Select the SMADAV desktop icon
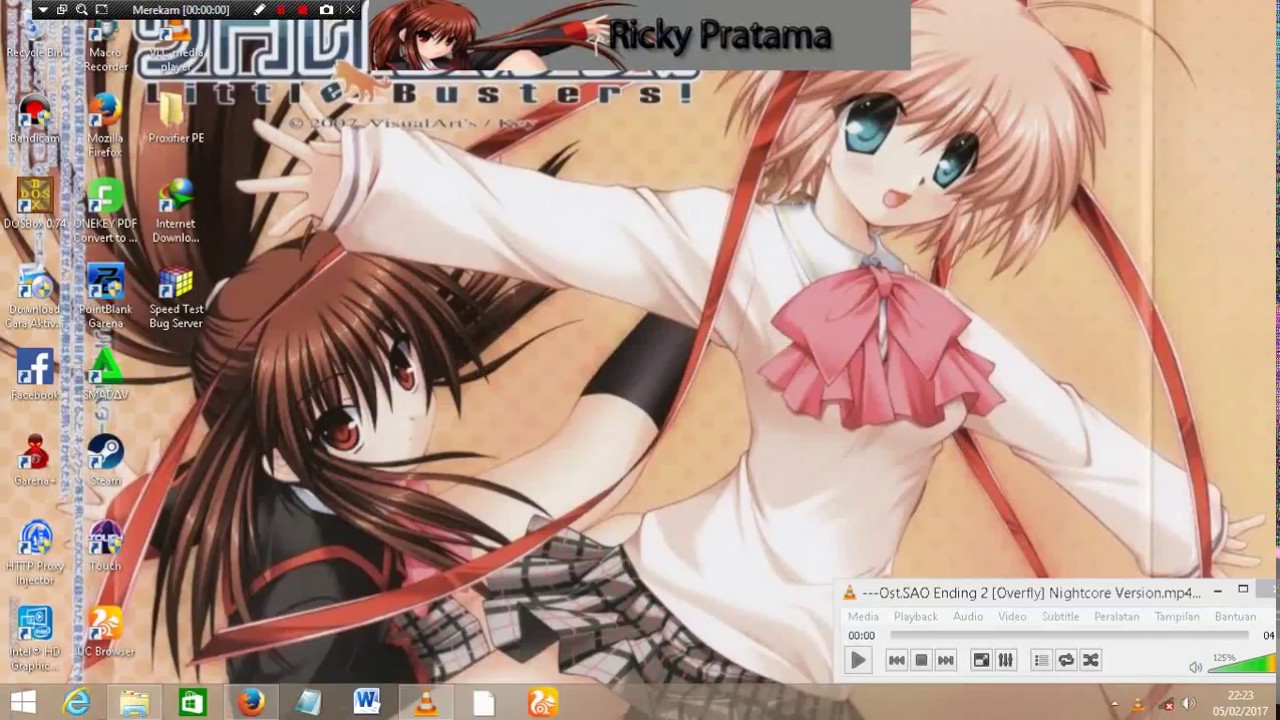The width and height of the screenshot is (1280, 720). (x=105, y=376)
